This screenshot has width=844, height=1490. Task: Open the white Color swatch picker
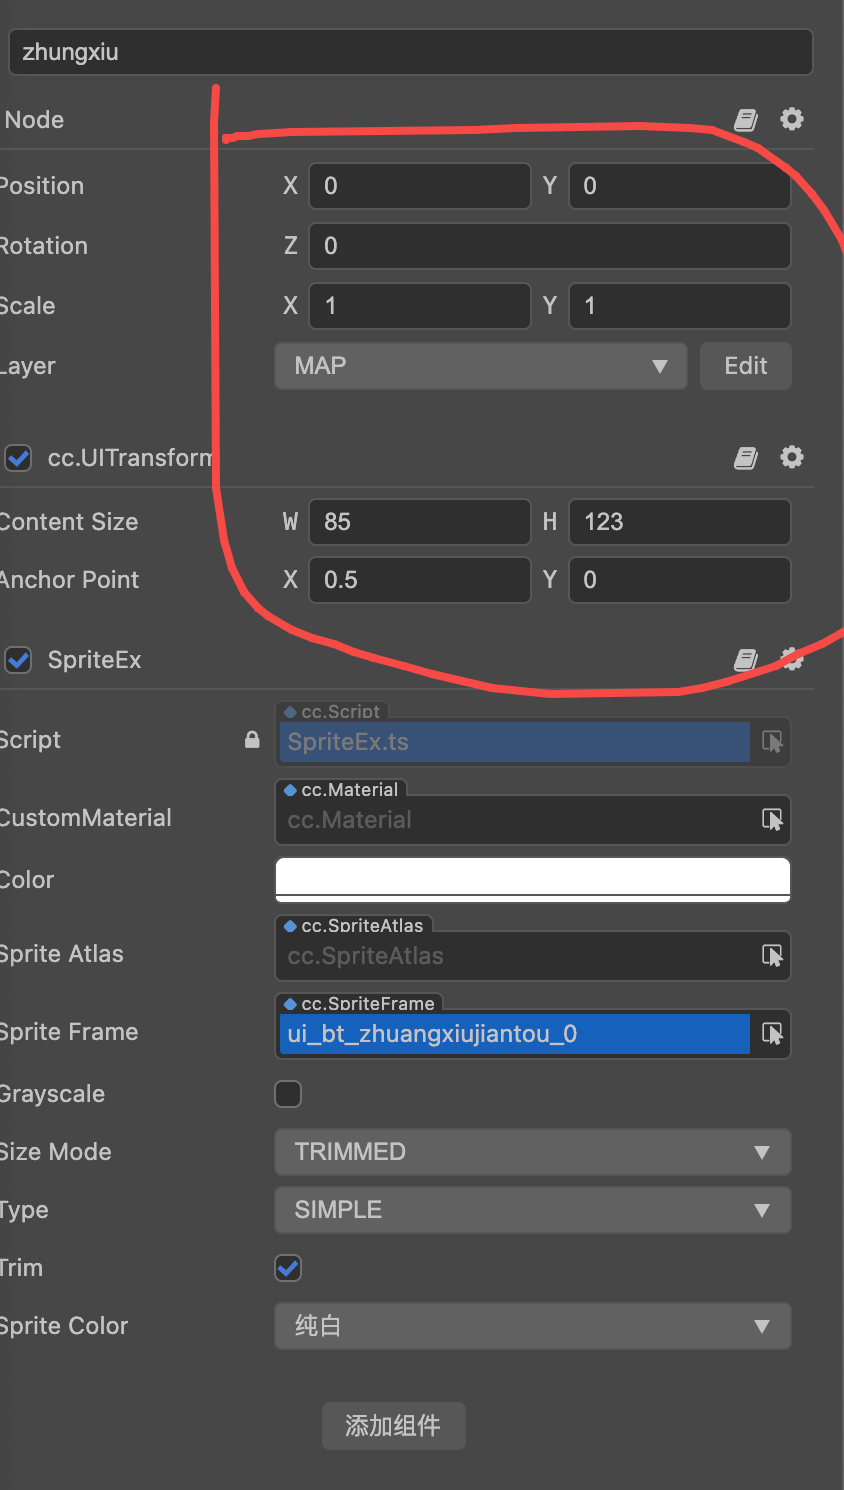click(x=532, y=880)
